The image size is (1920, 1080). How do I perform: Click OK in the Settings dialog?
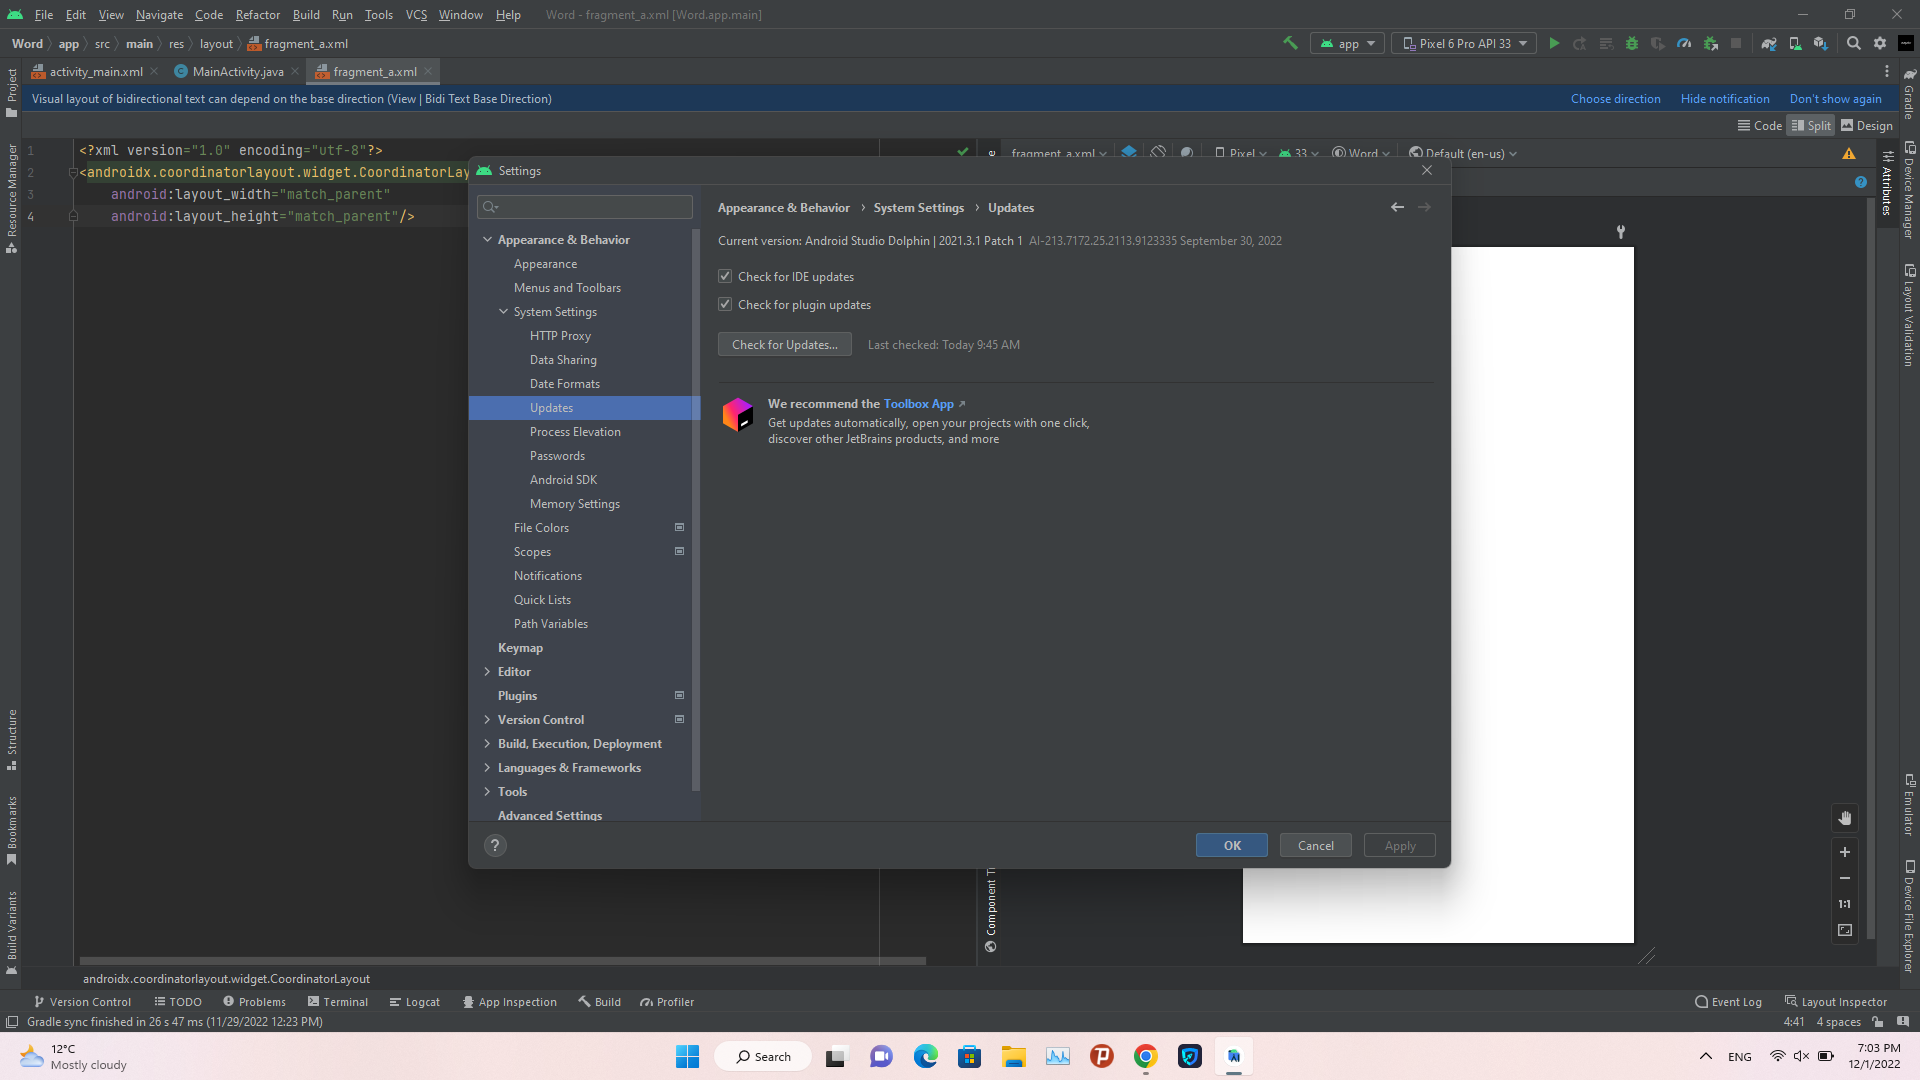pyautogui.click(x=1232, y=845)
